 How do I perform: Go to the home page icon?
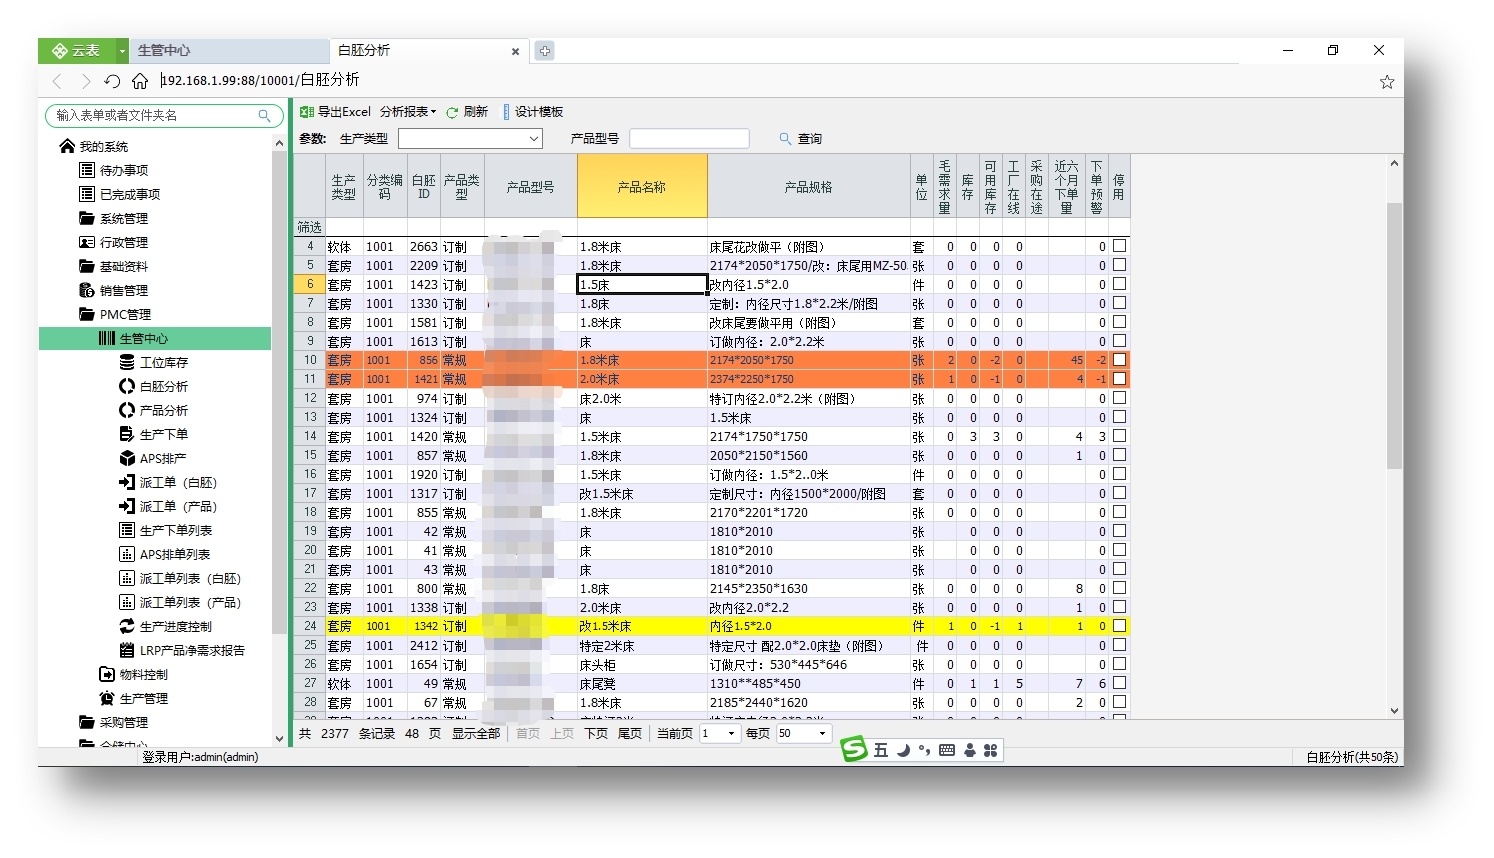(x=140, y=81)
